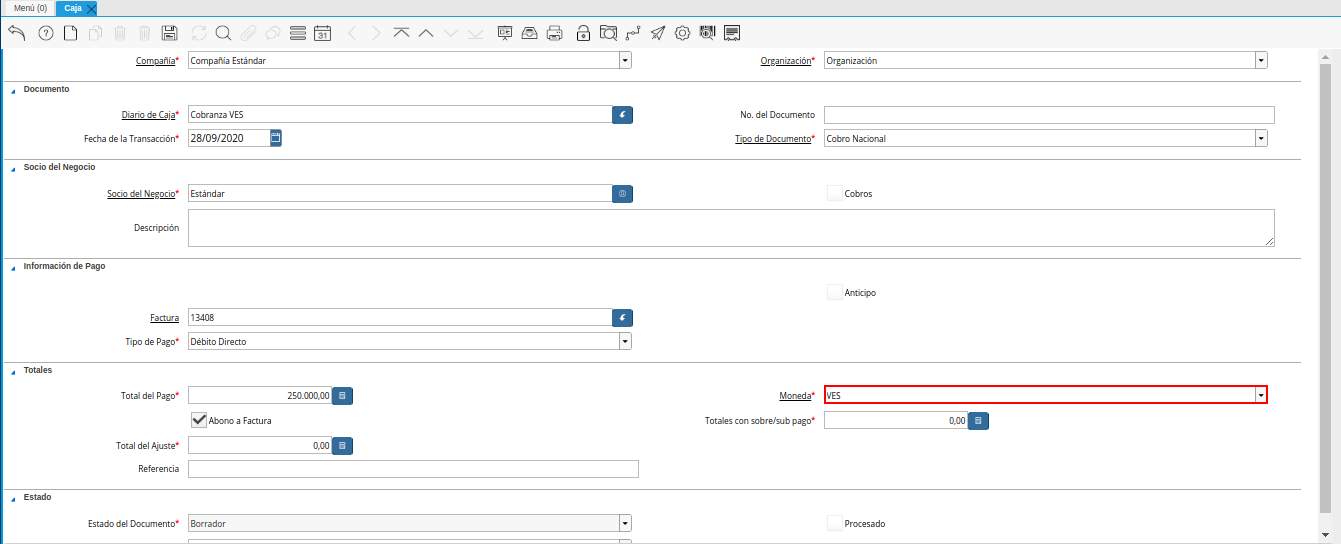Open Tipo de Documento dropdown
The image size is (1341, 544).
[1261, 139]
